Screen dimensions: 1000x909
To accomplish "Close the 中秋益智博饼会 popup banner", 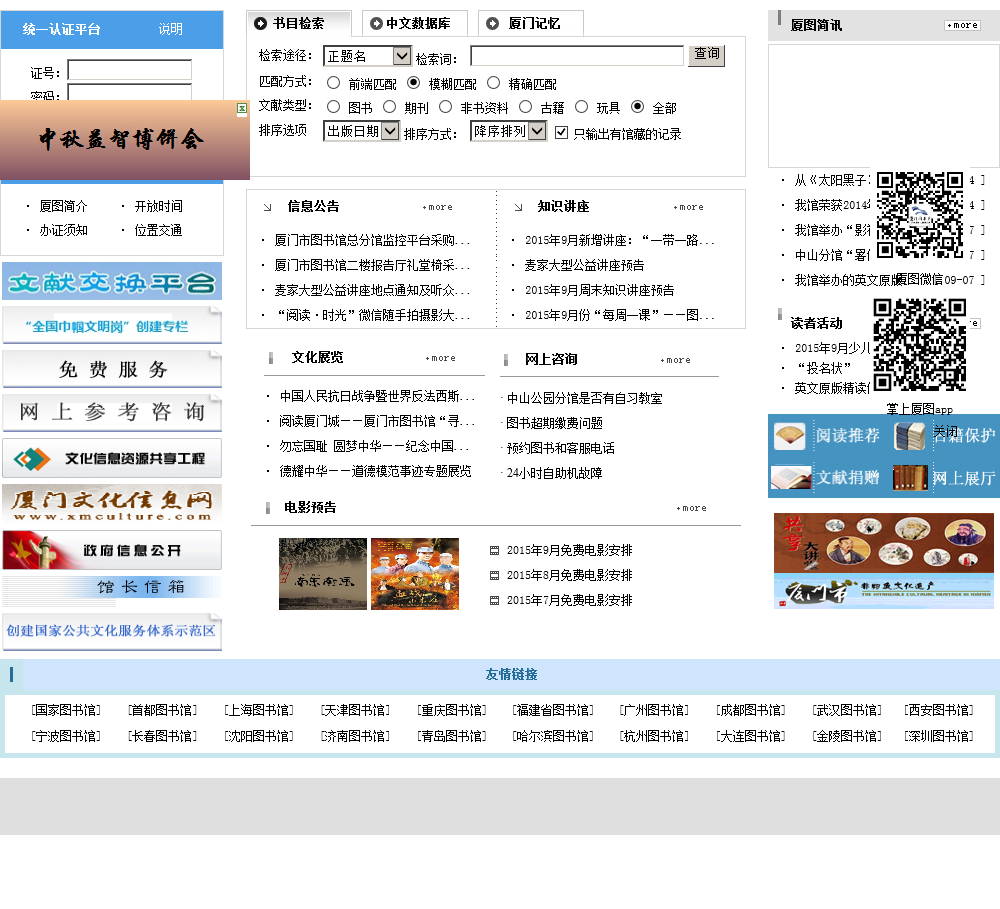I will (242, 108).
